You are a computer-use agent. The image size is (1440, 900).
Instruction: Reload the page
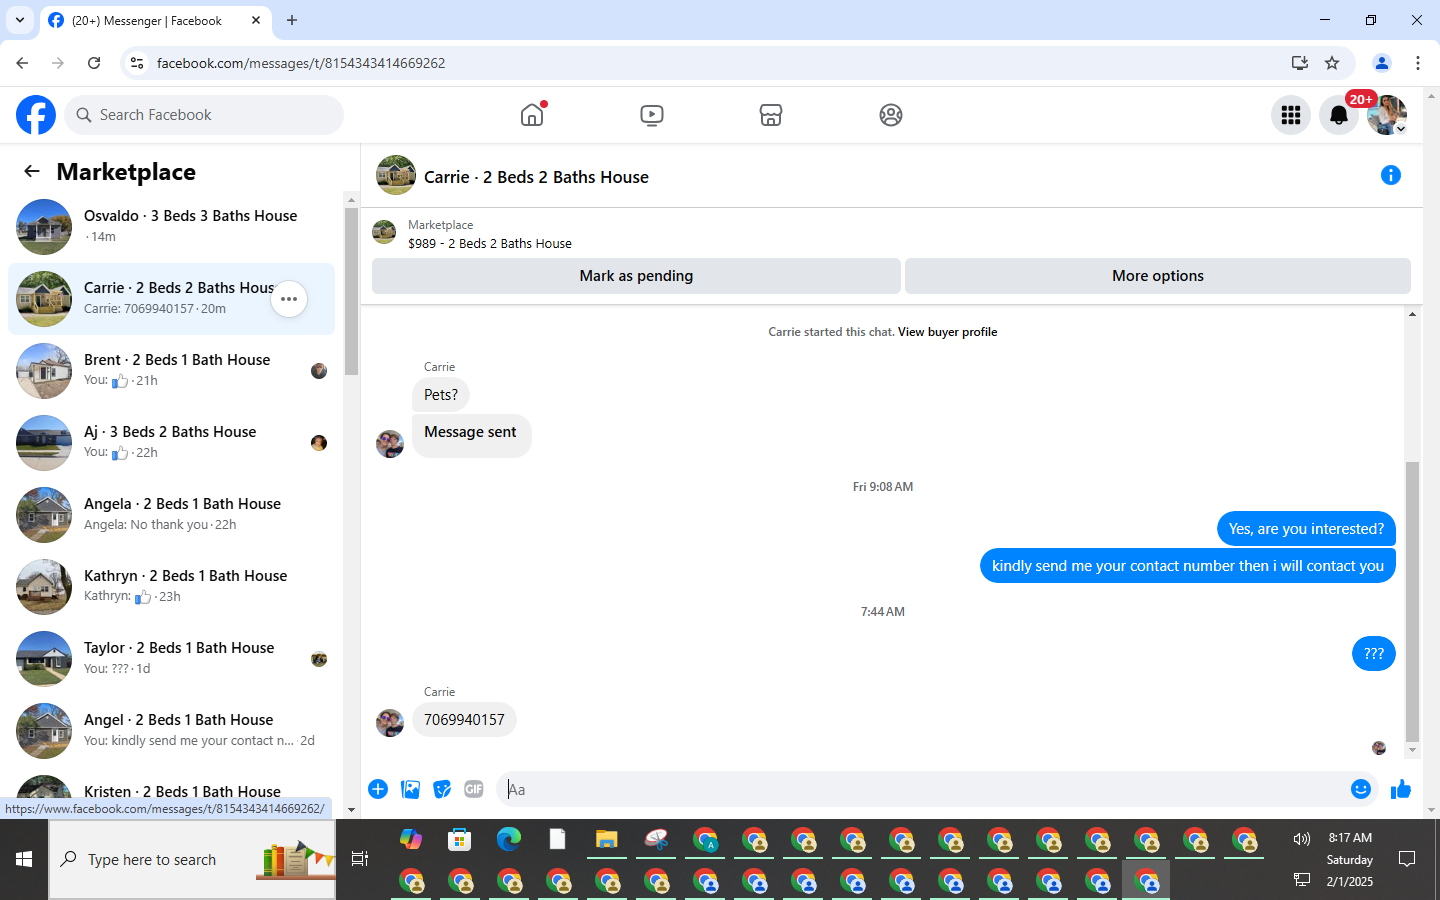94,63
